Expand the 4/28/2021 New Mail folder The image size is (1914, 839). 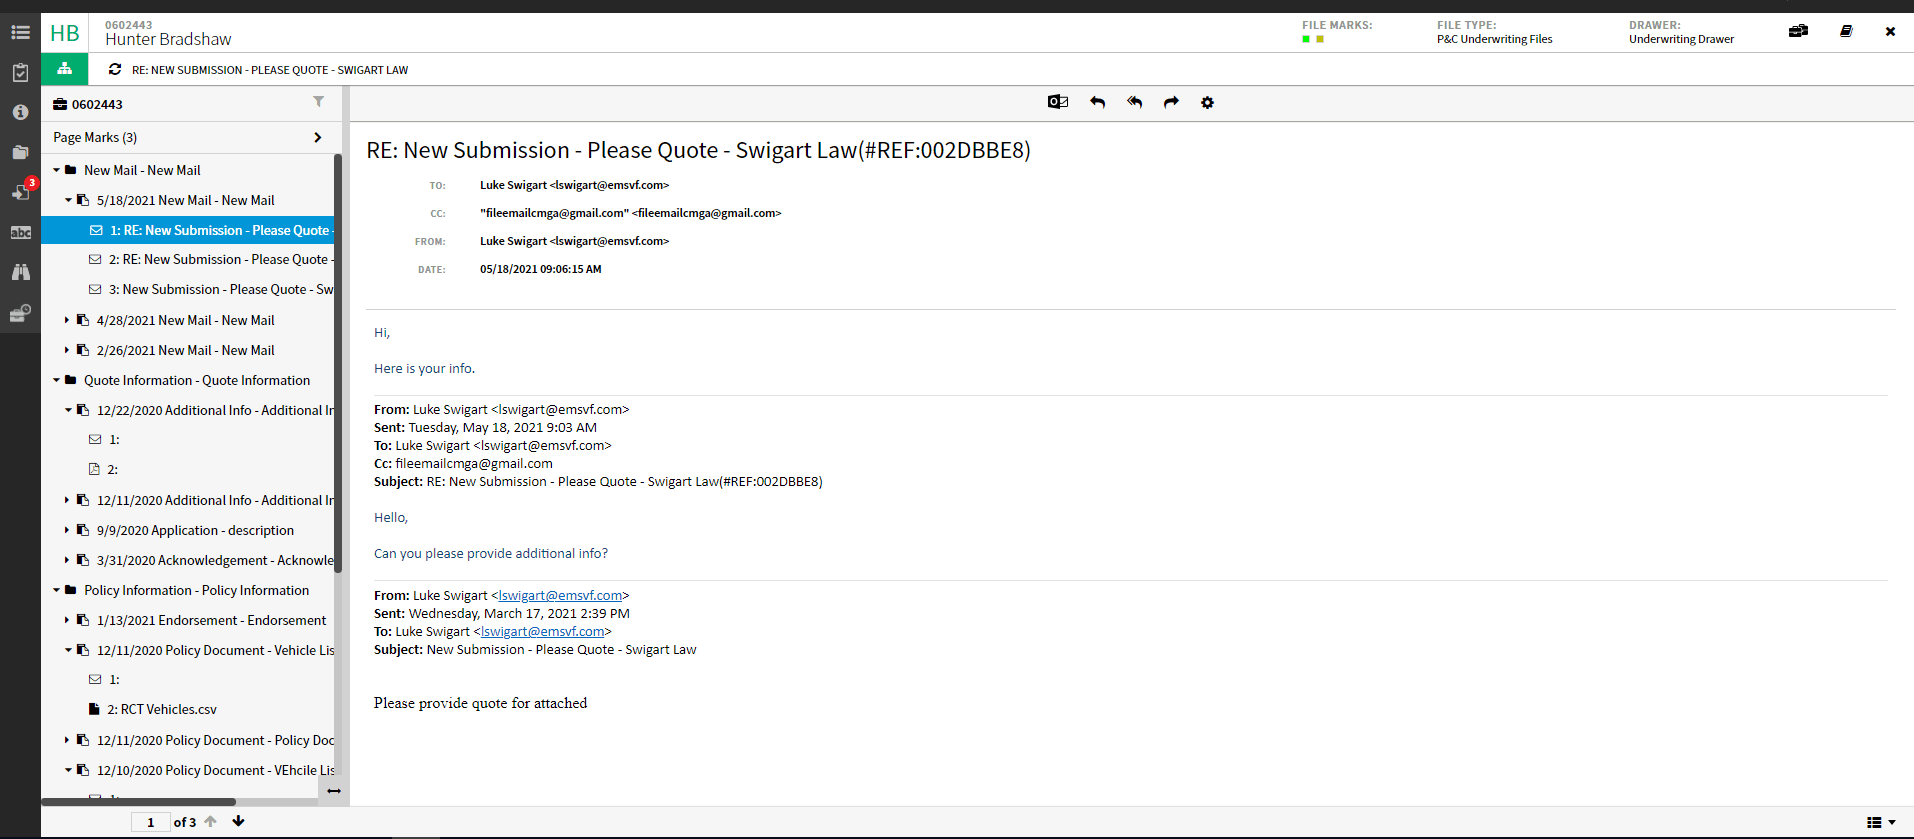(x=67, y=320)
